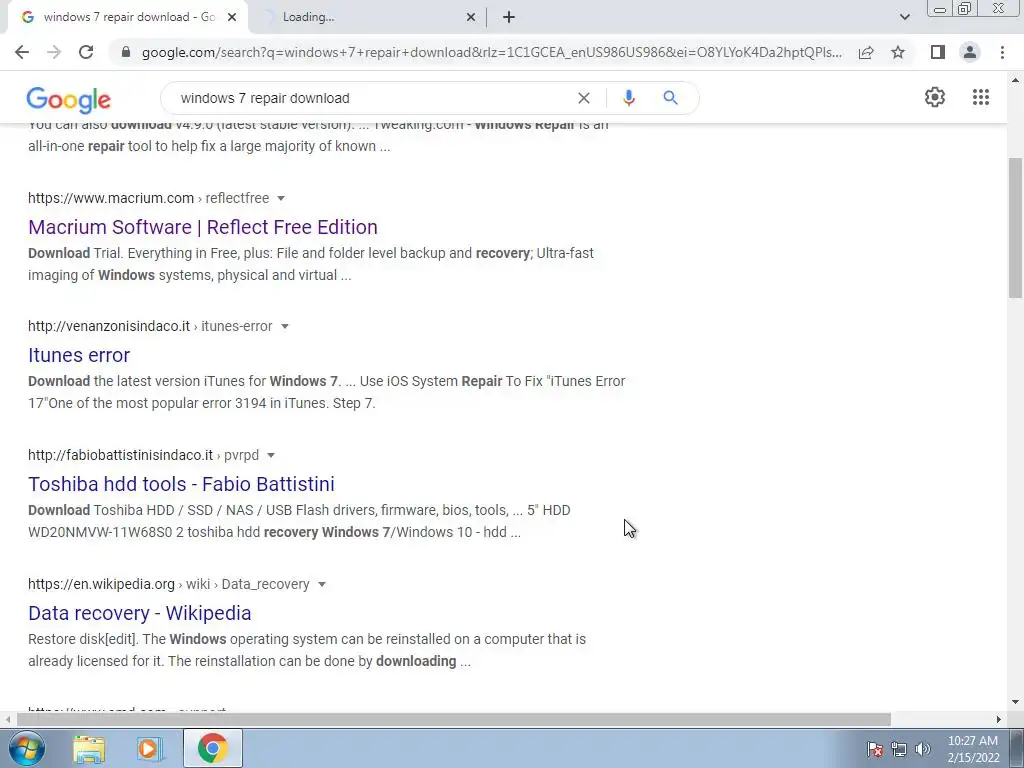Open the Itunes error result
Screen dimensions: 1024x768
pyautogui.click(x=79, y=355)
